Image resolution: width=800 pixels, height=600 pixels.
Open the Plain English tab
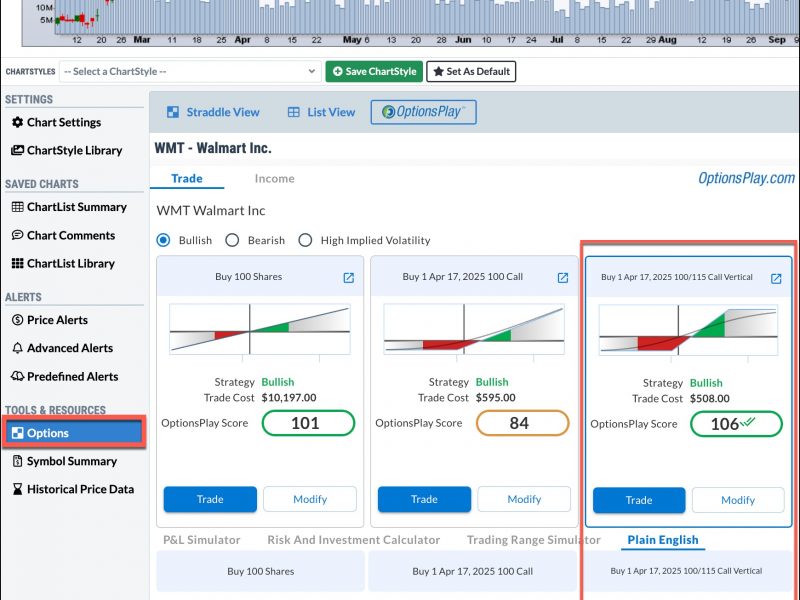pyautogui.click(x=663, y=540)
